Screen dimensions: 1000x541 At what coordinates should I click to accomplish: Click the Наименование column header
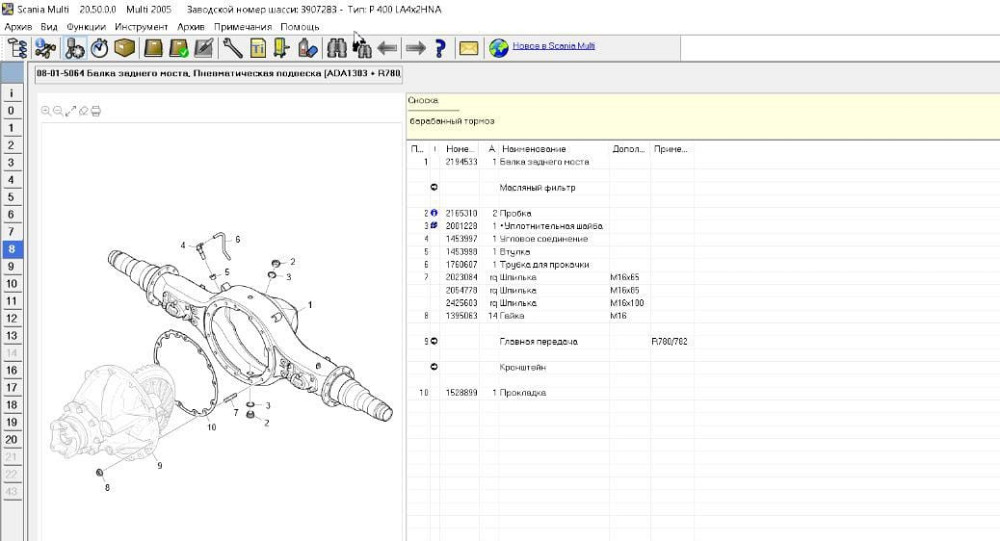pyautogui.click(x=534, y=149)
